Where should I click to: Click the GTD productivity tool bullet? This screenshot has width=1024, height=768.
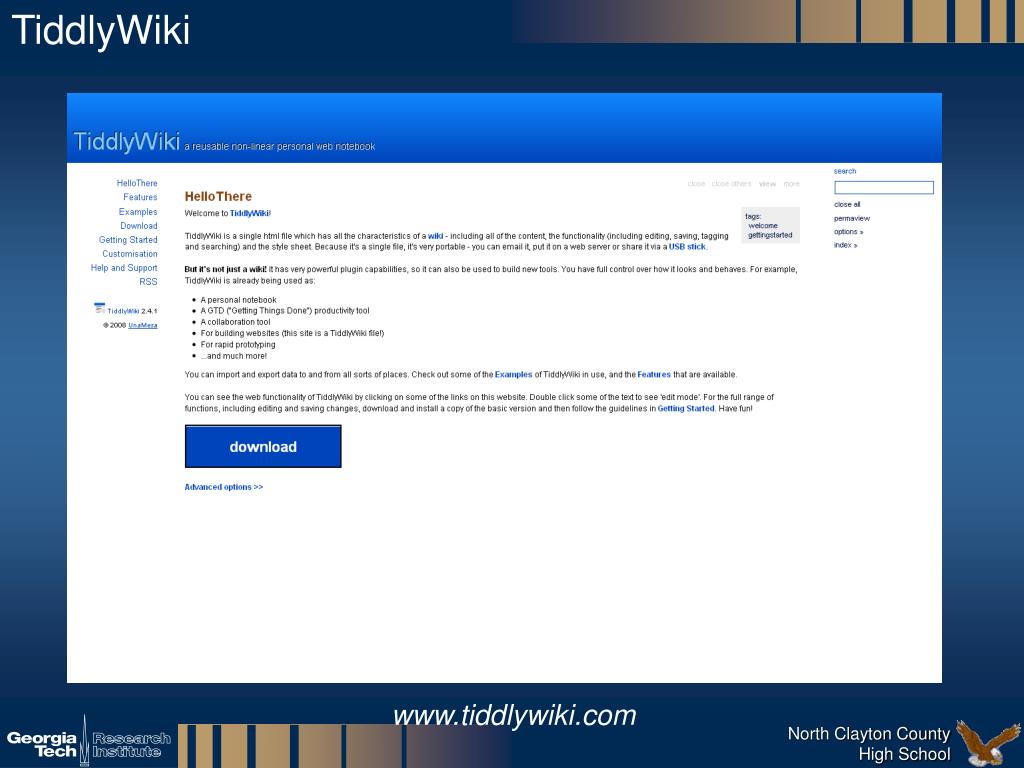tap(285, 311)
